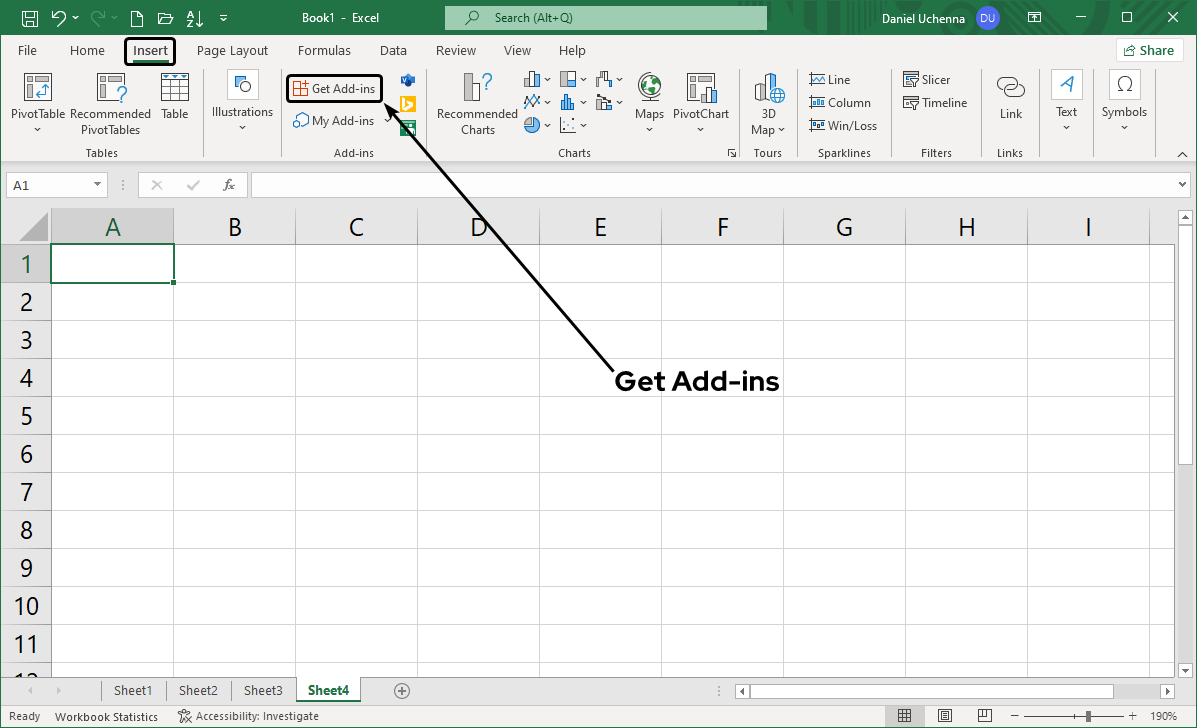Insert a Slicer
The width and height of the screenshot is (1197, 728).
pos(926,79)
